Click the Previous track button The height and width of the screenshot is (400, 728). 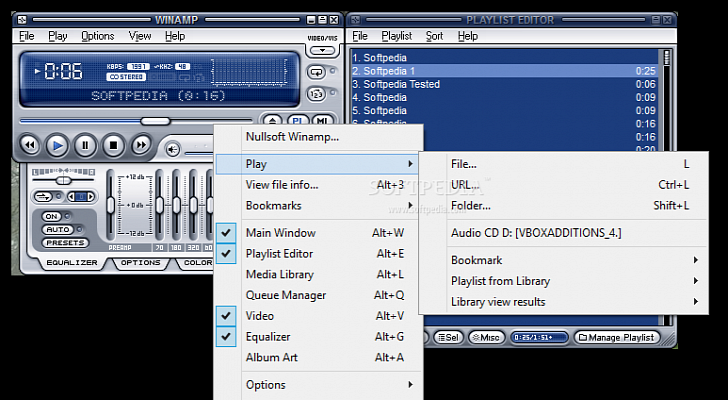(x=30, y=145)
